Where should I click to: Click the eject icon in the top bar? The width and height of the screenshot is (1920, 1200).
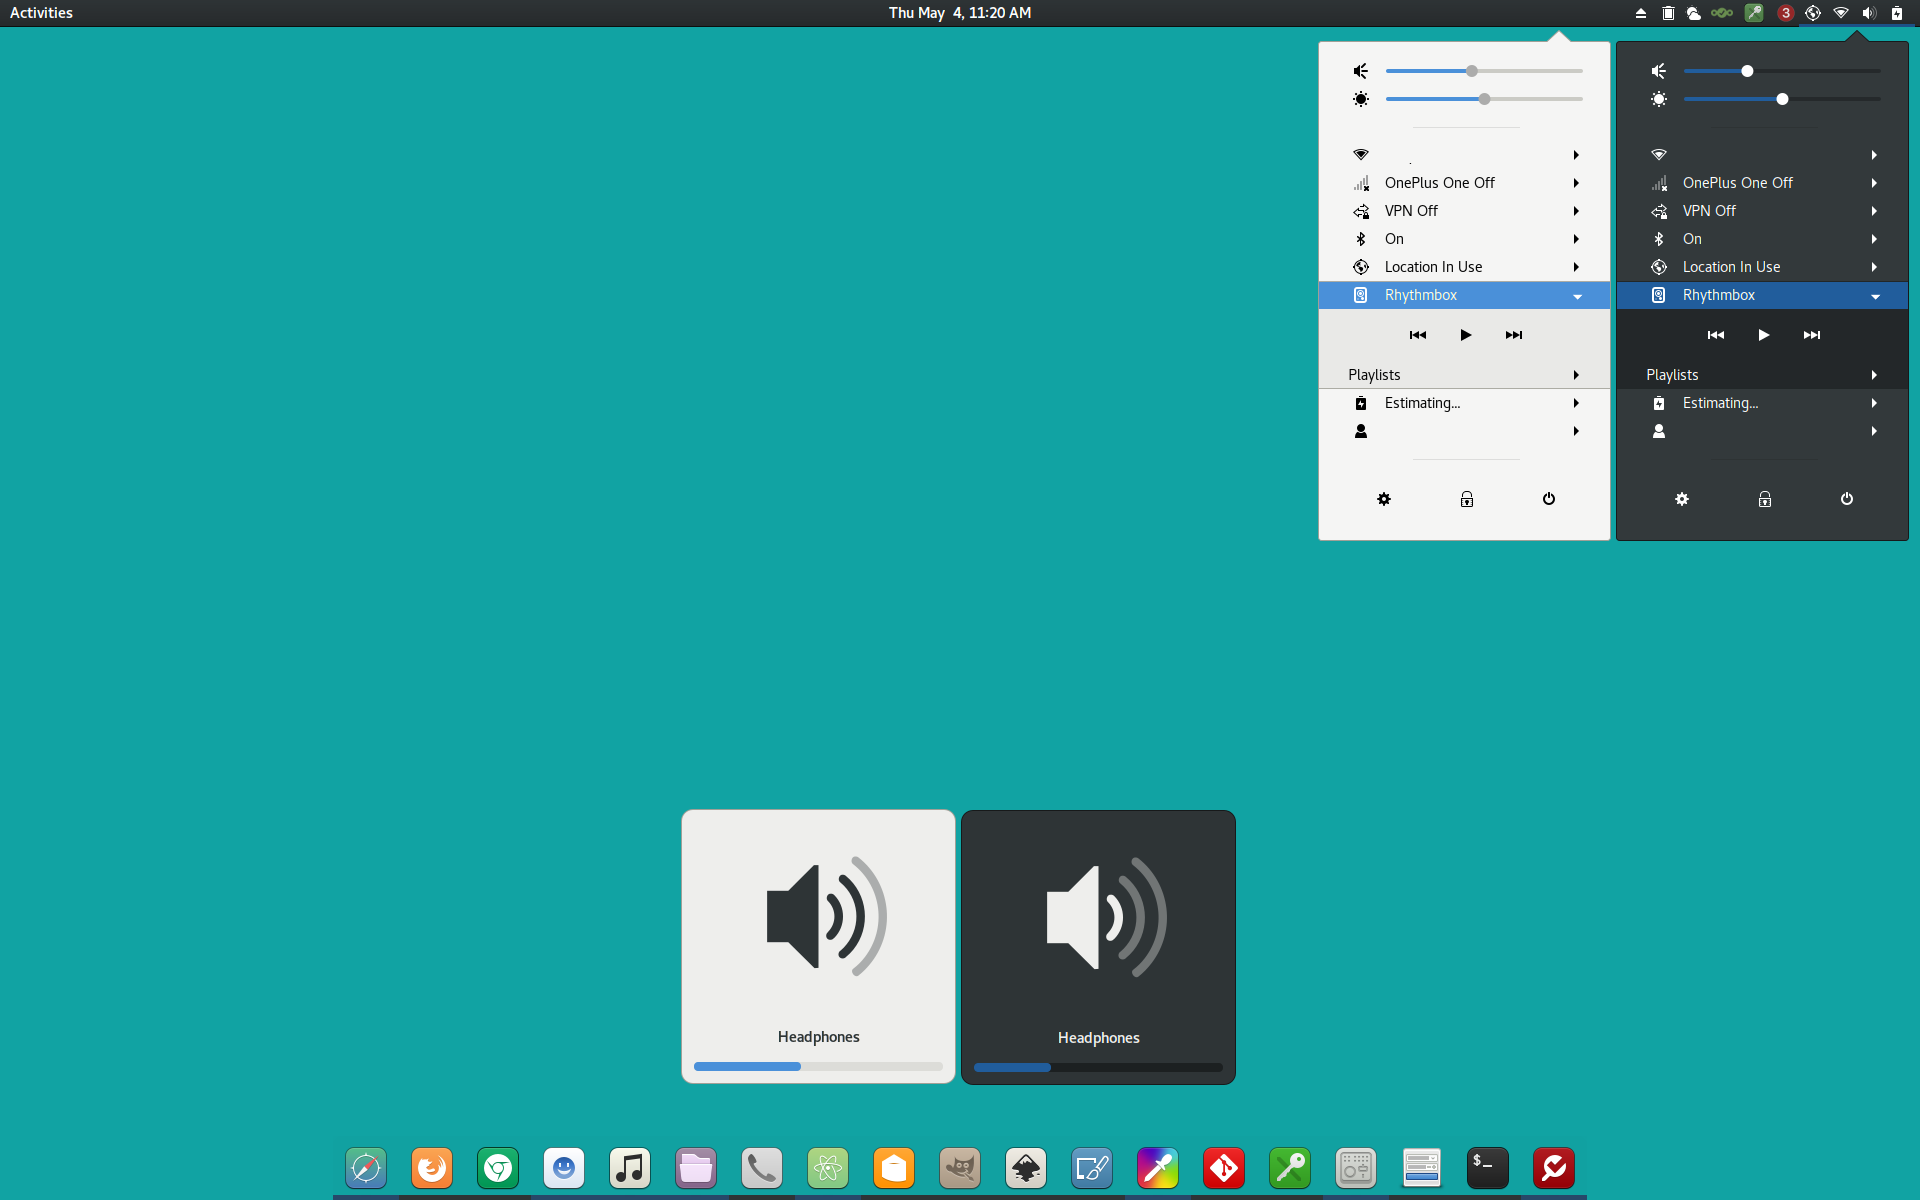[x=1641, y=13]
